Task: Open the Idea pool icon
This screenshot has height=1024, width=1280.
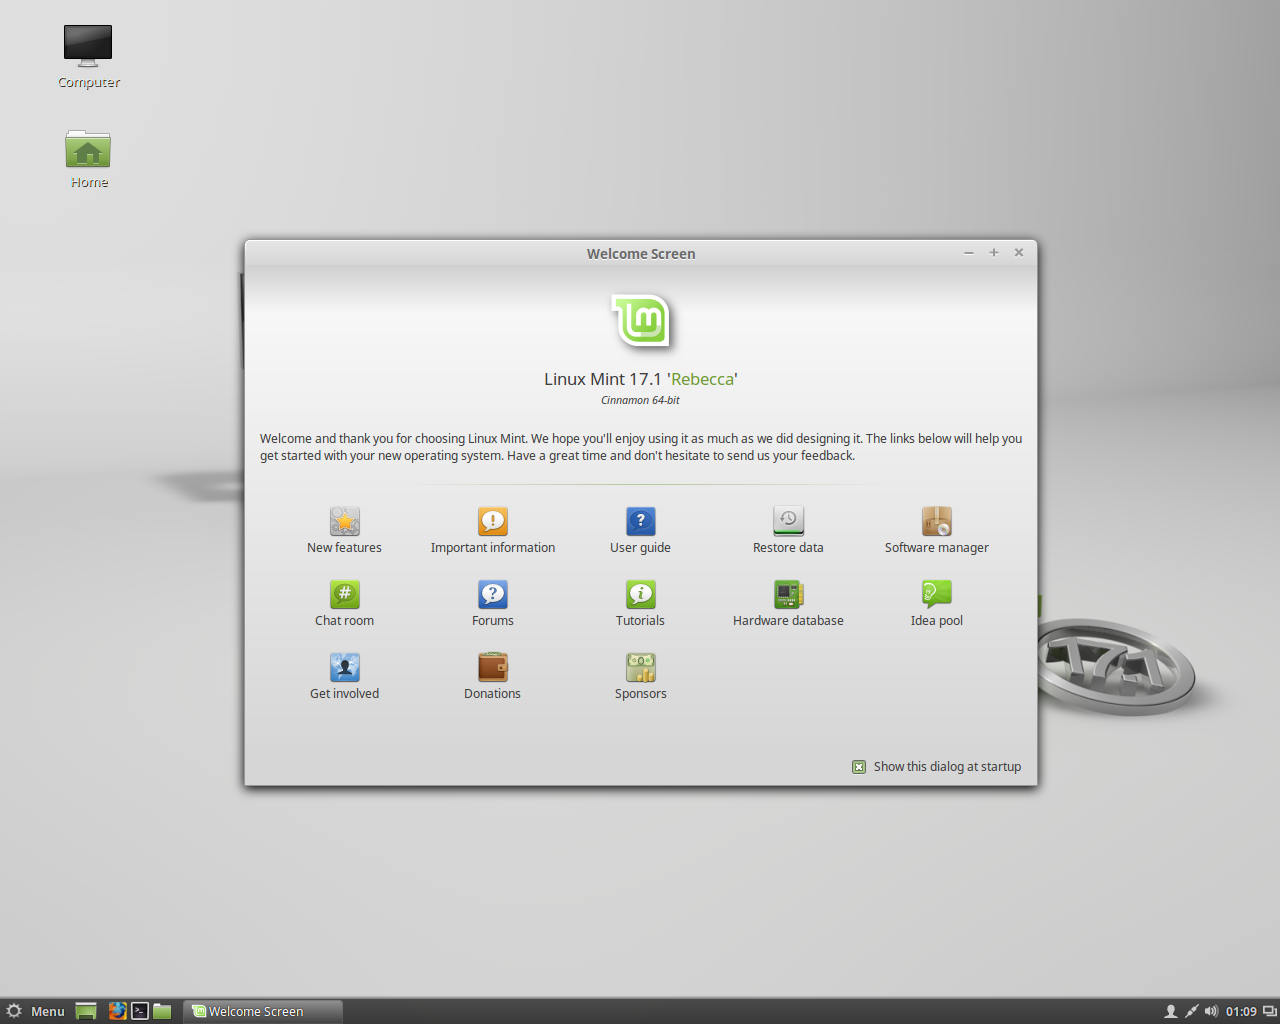Action: click(x=937, y=594)
